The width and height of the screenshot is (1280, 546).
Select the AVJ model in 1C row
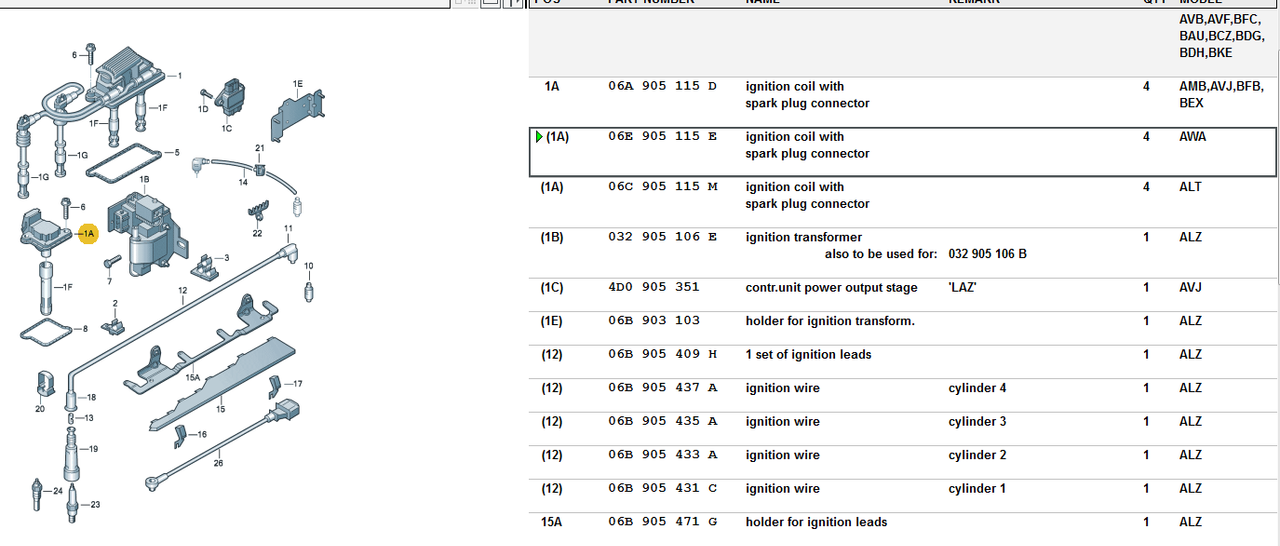tap(1191, 288)
